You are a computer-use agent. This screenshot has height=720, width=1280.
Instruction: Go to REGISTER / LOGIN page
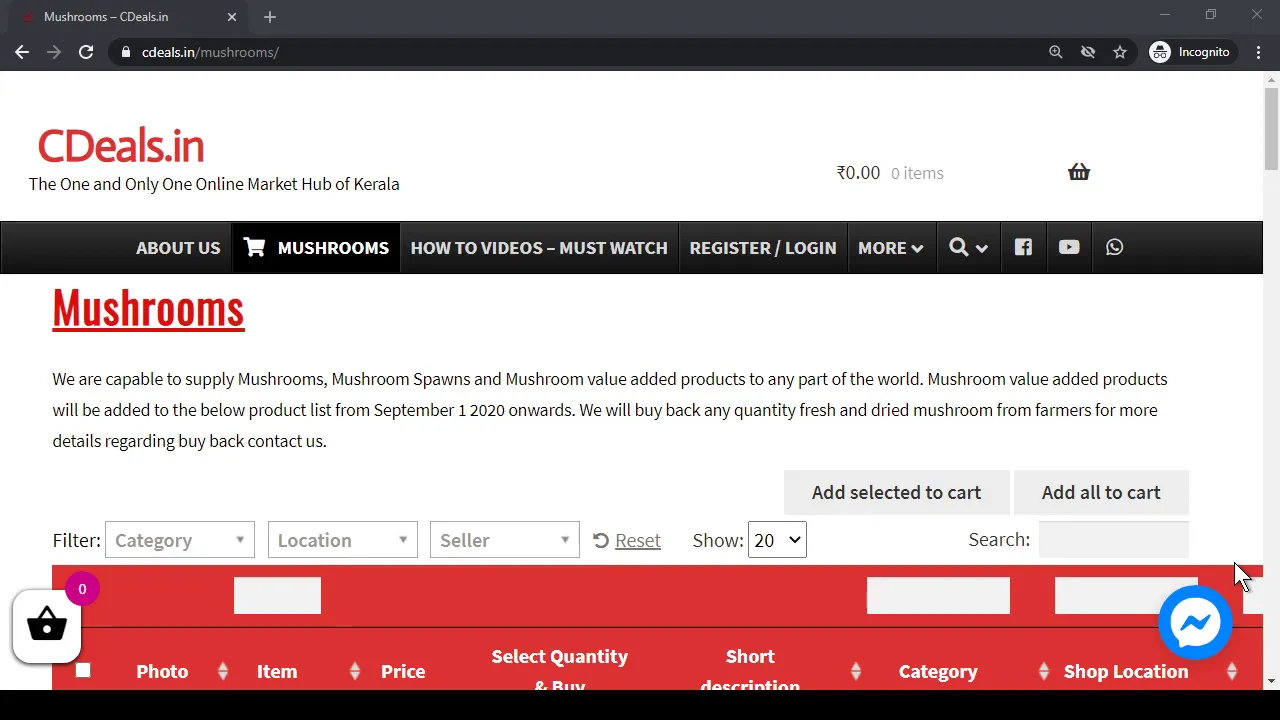(x=763, y=247)
